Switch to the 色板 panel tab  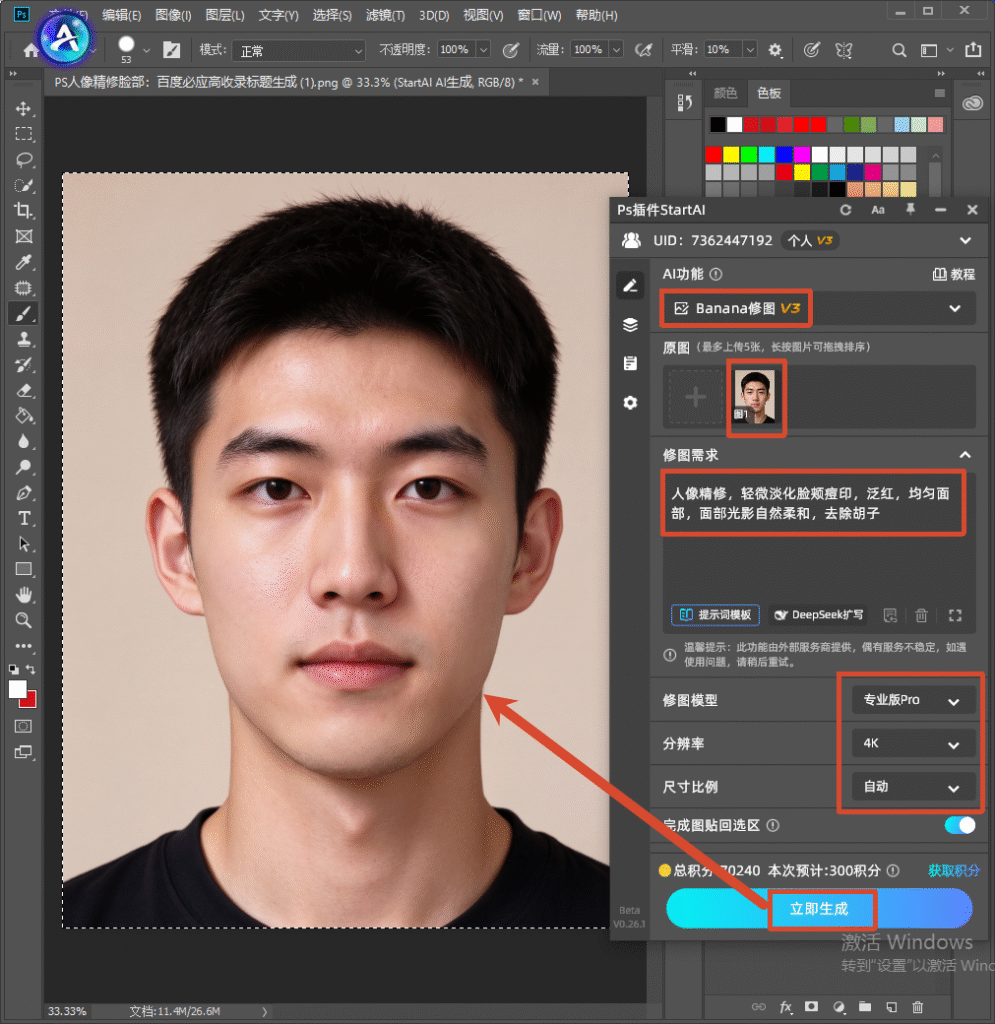[768, 93]
